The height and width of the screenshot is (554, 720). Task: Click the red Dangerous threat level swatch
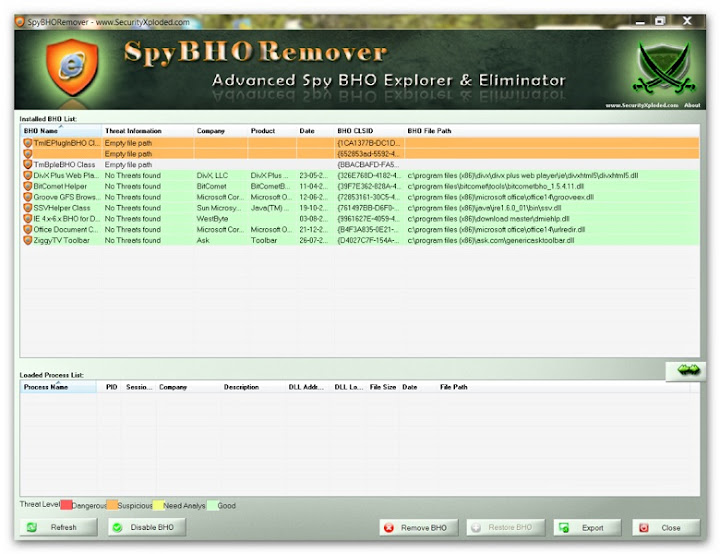click(66, 505)
